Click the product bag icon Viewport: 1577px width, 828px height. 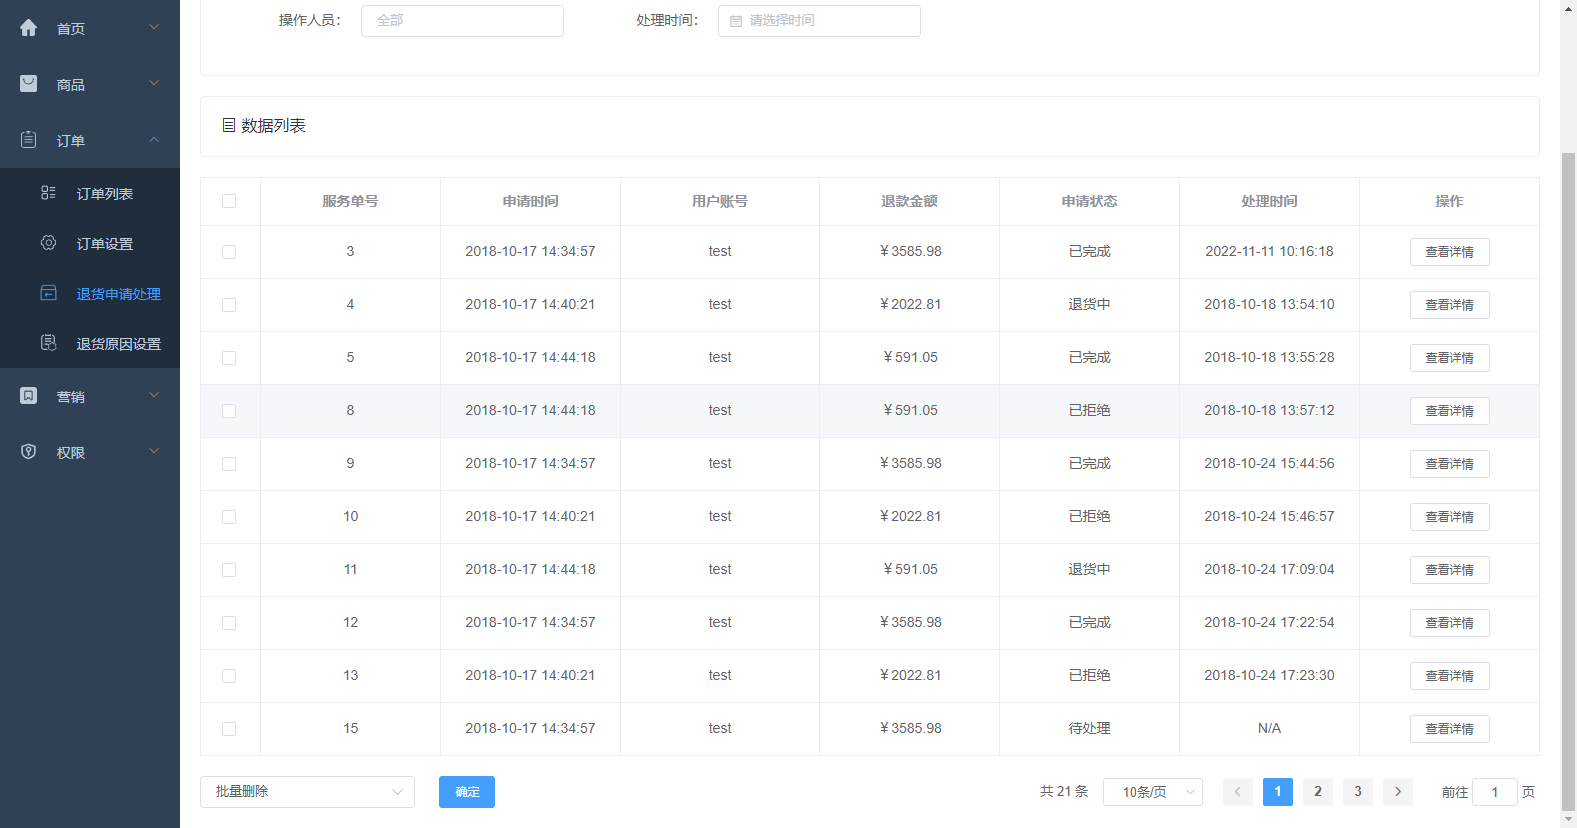point(29,84)
